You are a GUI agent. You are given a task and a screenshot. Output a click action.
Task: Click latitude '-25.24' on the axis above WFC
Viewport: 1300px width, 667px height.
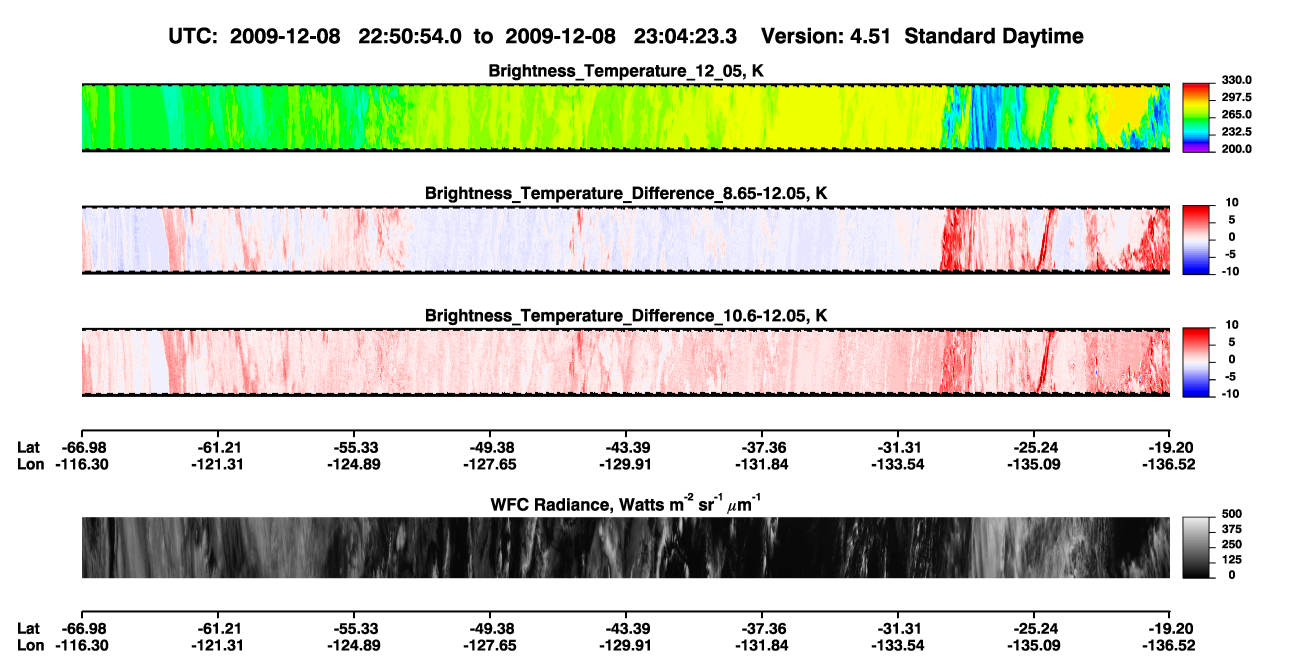tap(1034, 447)
